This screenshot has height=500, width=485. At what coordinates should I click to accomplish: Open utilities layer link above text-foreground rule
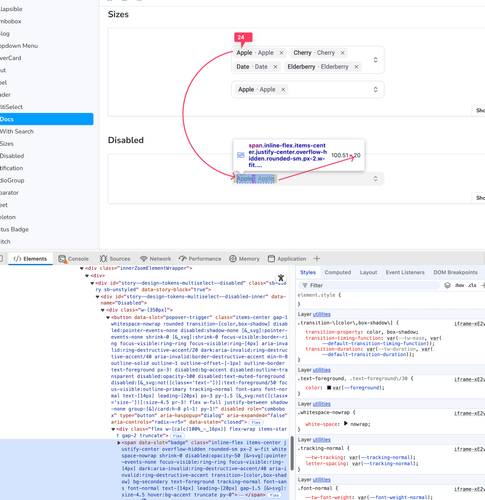point(322,370)
